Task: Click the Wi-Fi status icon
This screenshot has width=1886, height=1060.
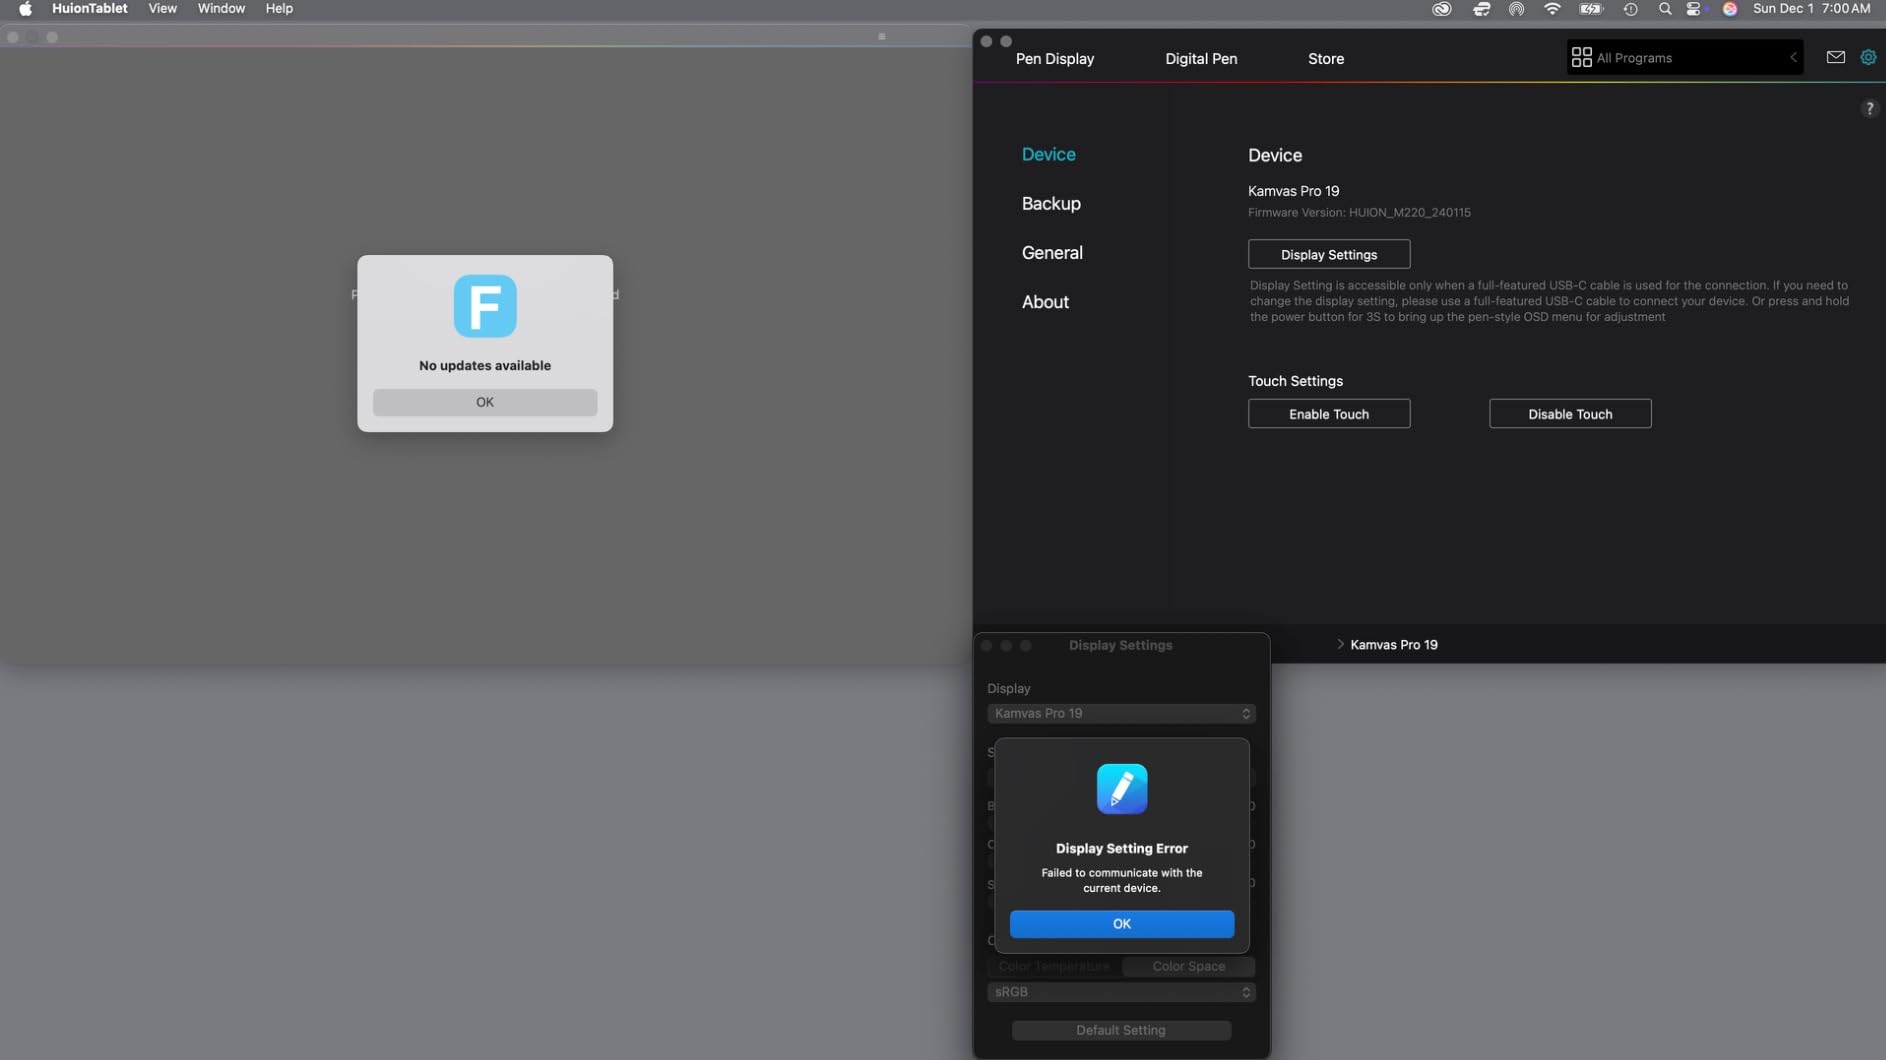Action: tap(1552, 9)
